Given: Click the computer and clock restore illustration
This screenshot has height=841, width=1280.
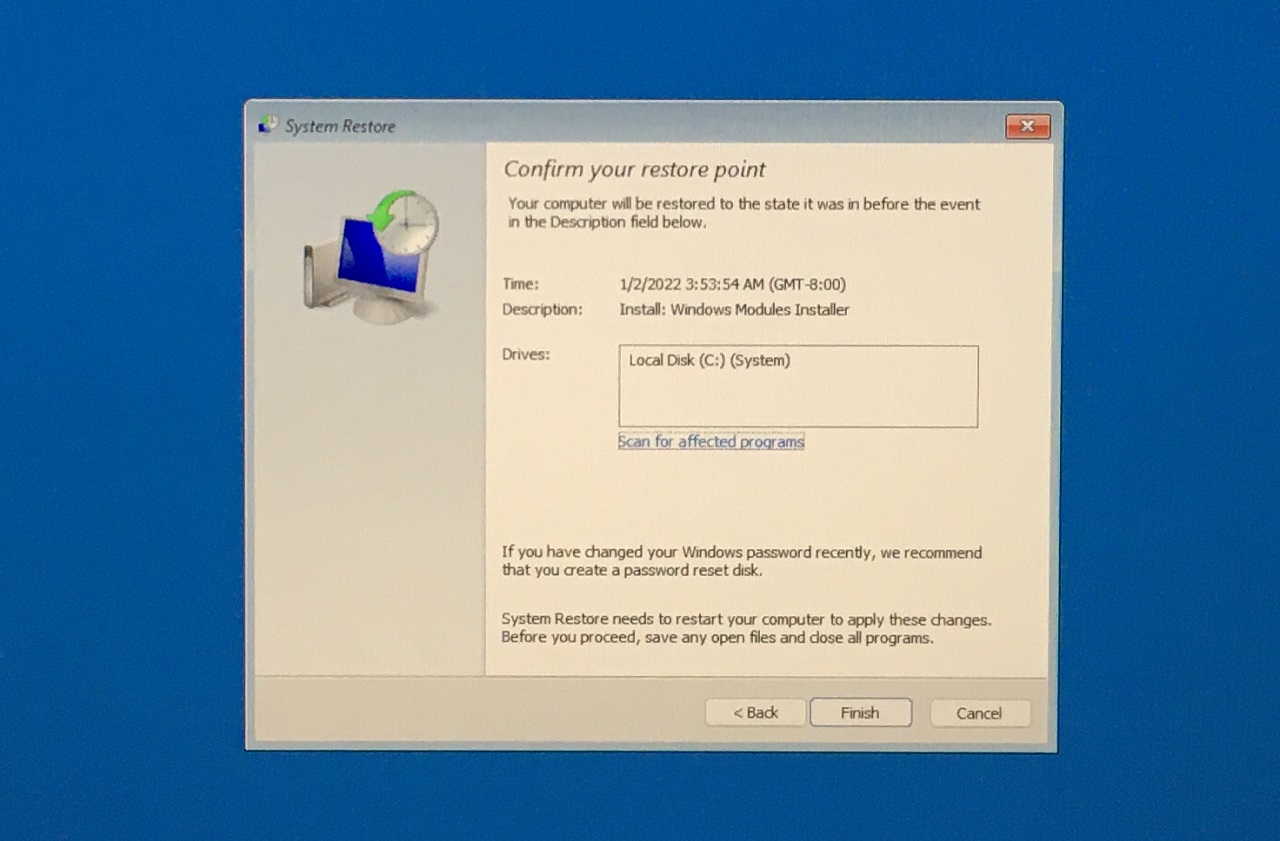Looking at the screenshot, I should (x=371, y=256).
